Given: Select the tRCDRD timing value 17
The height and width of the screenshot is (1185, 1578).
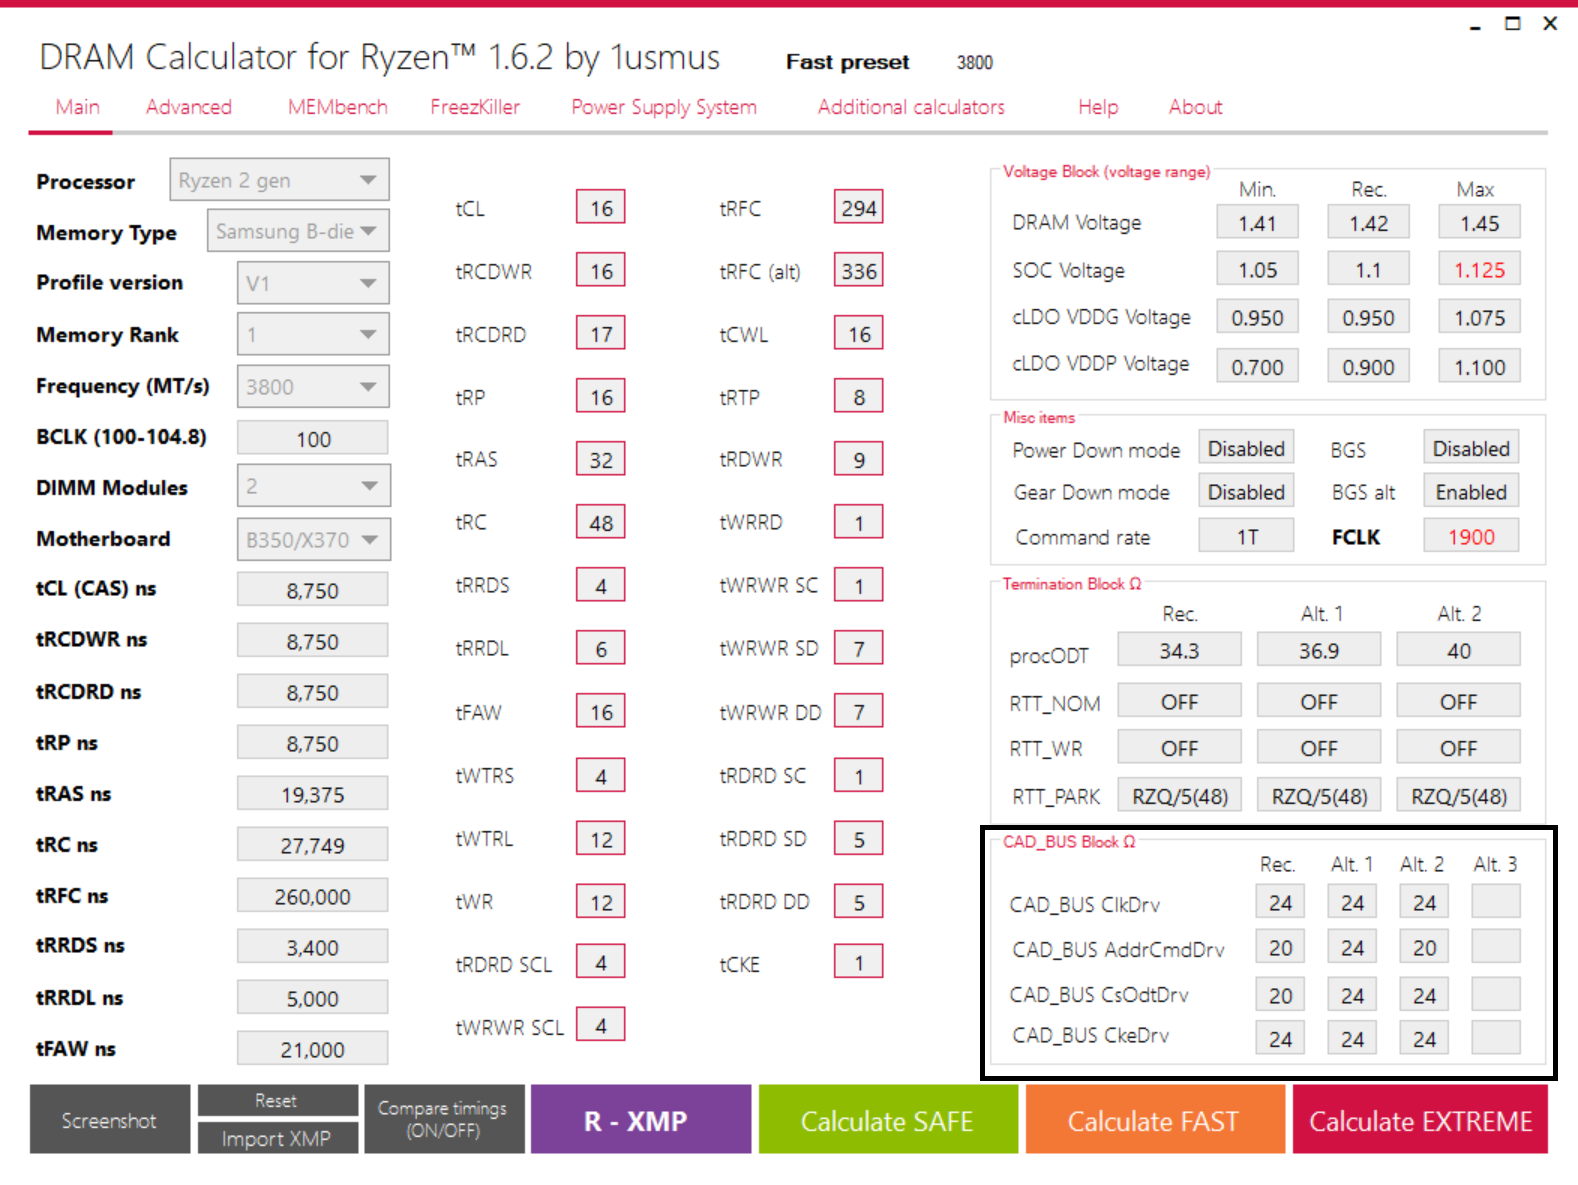Looking at the screenshot, I should pos(601,334).
